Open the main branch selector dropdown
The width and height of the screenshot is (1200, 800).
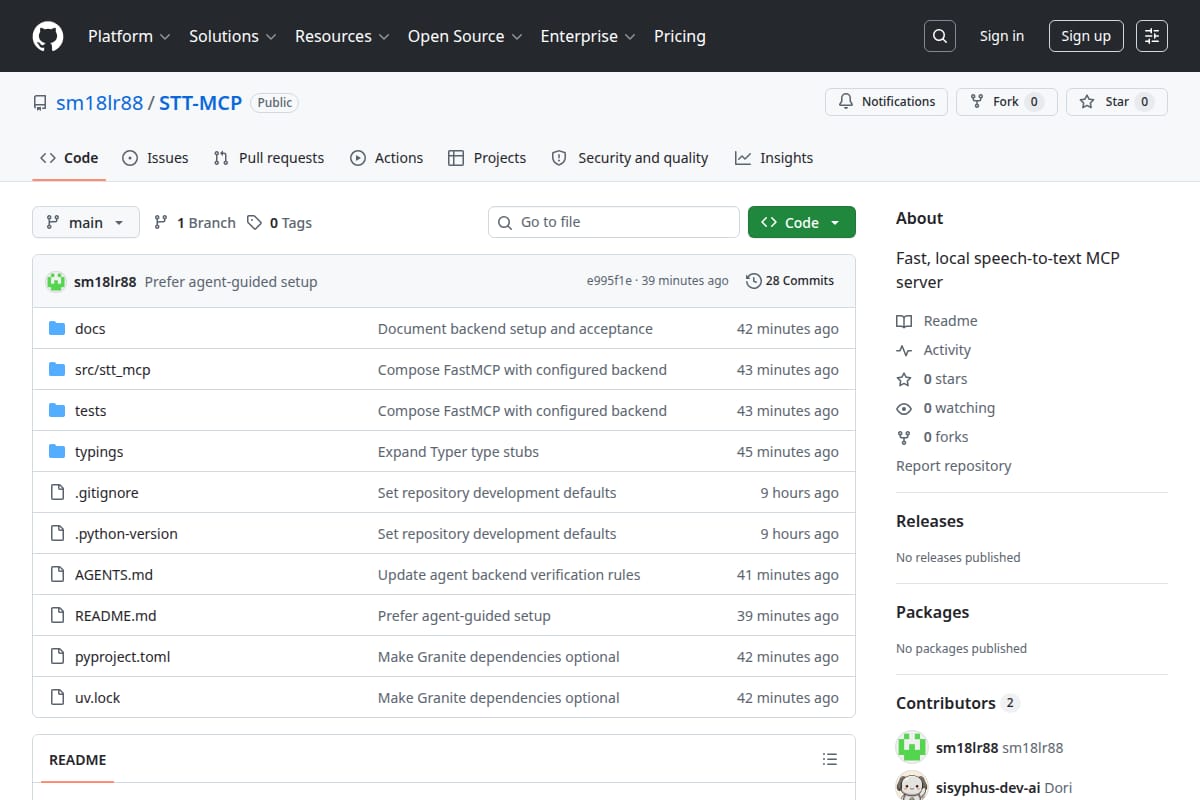point(85,222)
